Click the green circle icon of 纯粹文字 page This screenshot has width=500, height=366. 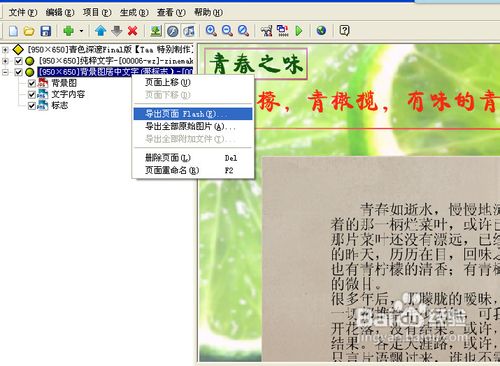point(30,61)
